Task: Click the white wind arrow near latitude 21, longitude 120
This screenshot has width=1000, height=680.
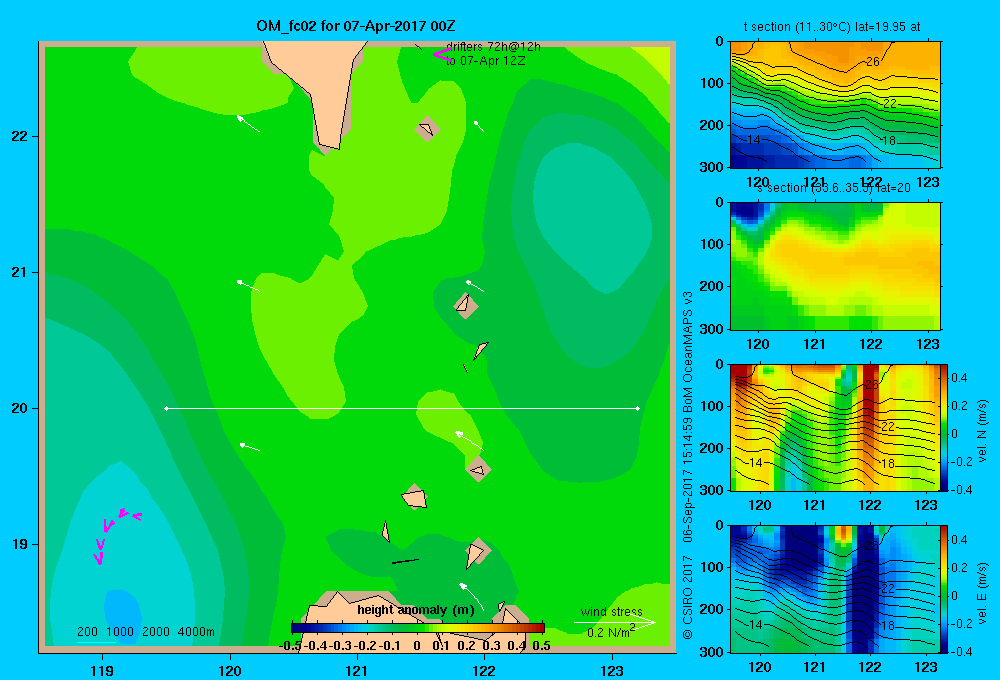Action: coord(248,286)
